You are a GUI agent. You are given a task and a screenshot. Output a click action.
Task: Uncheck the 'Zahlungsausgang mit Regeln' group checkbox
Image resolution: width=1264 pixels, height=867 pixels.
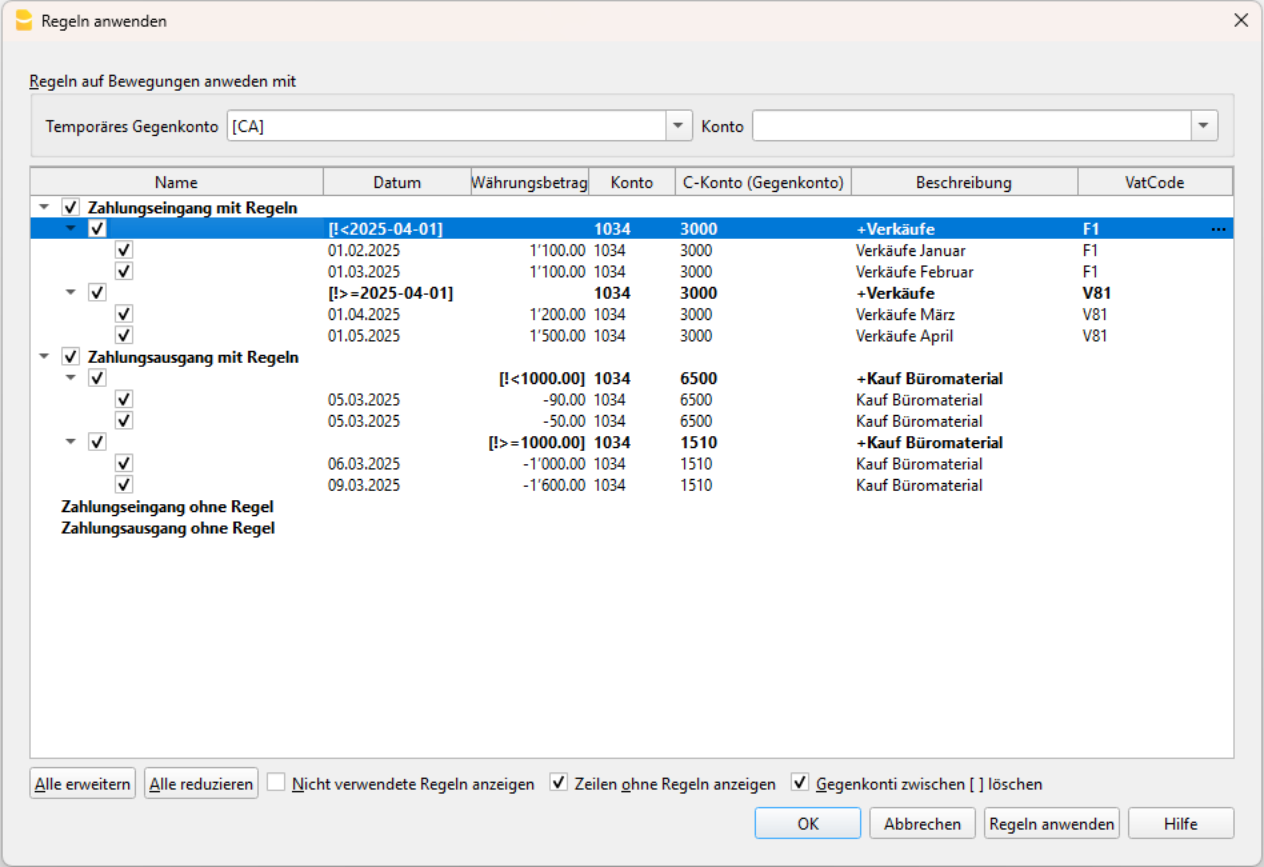pos(70,357)
